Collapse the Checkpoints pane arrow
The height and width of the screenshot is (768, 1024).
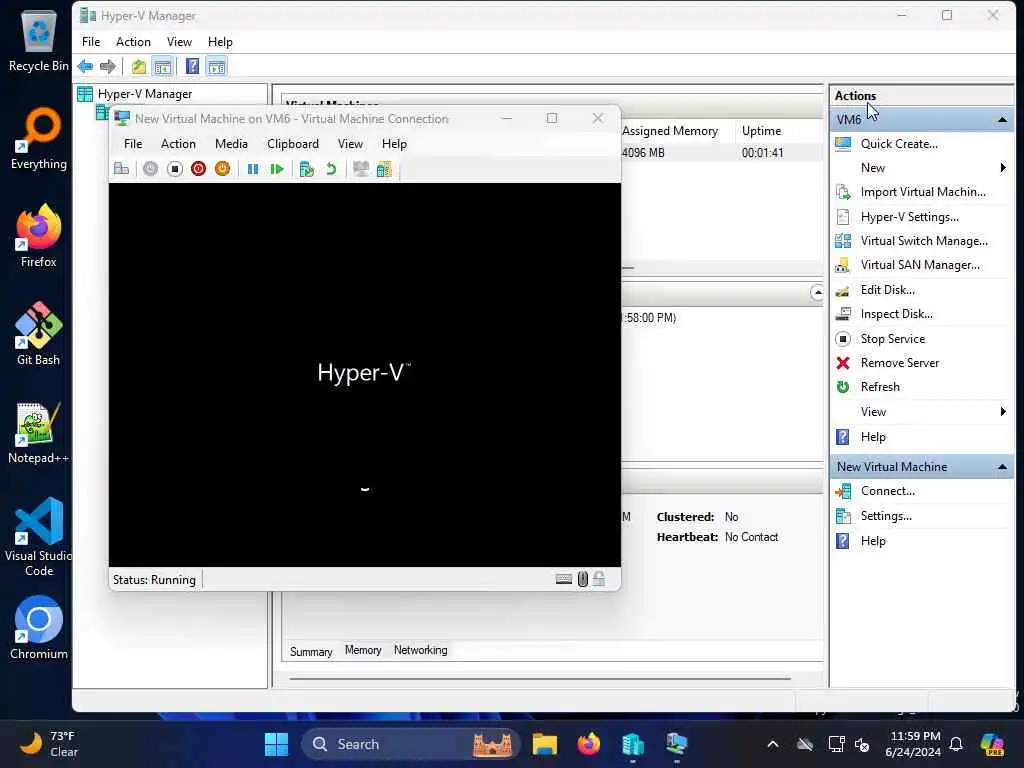pos(817,293)
